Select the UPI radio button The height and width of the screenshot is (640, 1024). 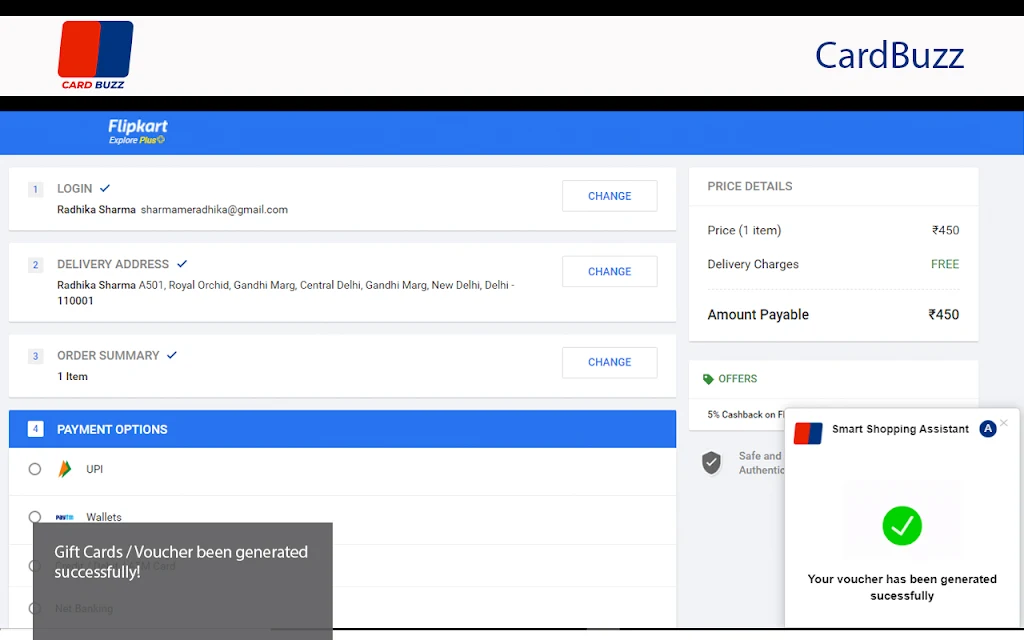pos(35,469)
